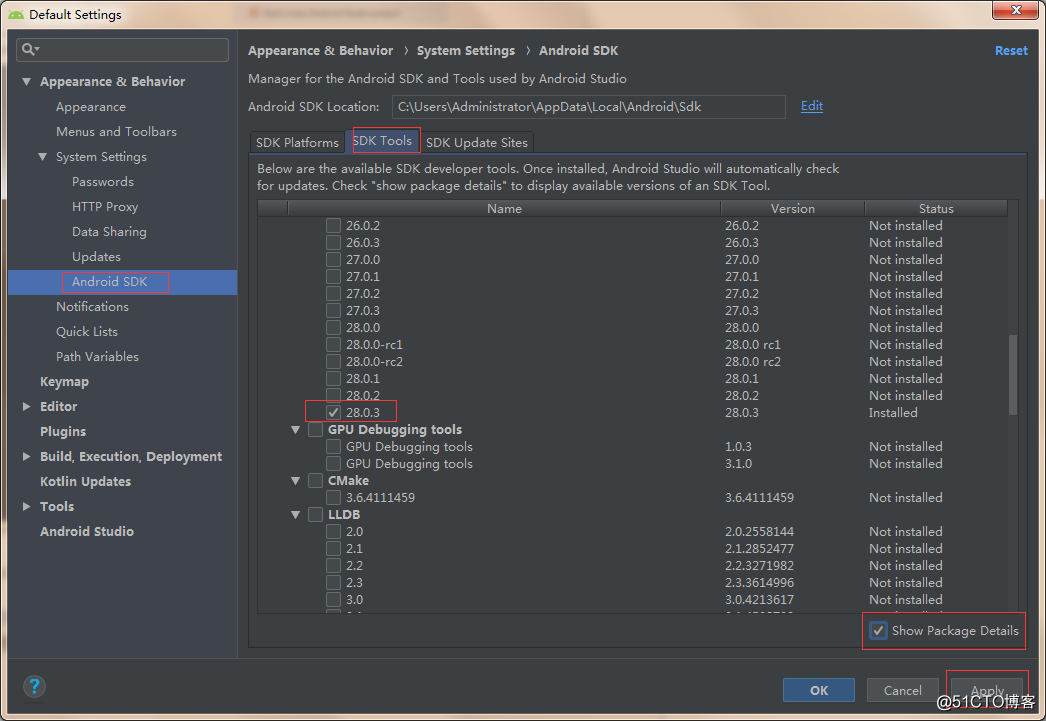This screenshot has width=1046, height=721.
Task: Close the Default Settings dialog
Action: tap(1015, 10)
